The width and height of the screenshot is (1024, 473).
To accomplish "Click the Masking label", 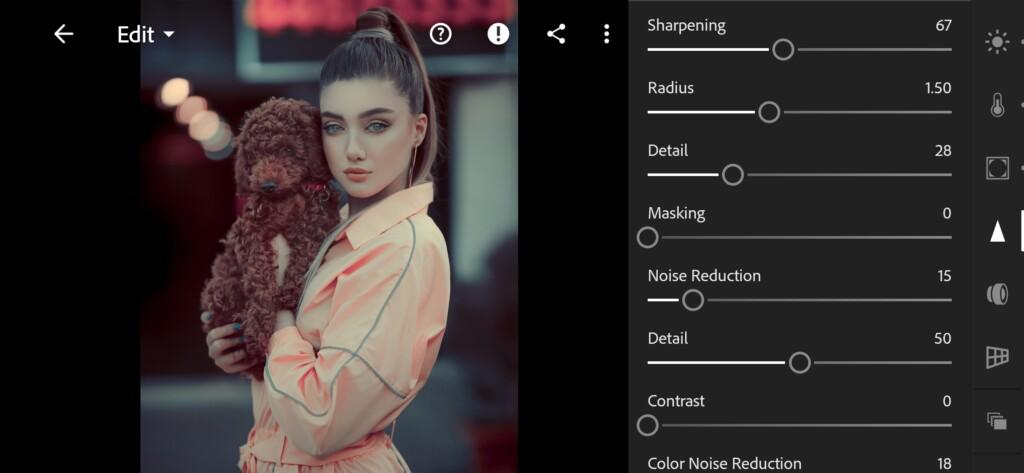I will point(676,214).
